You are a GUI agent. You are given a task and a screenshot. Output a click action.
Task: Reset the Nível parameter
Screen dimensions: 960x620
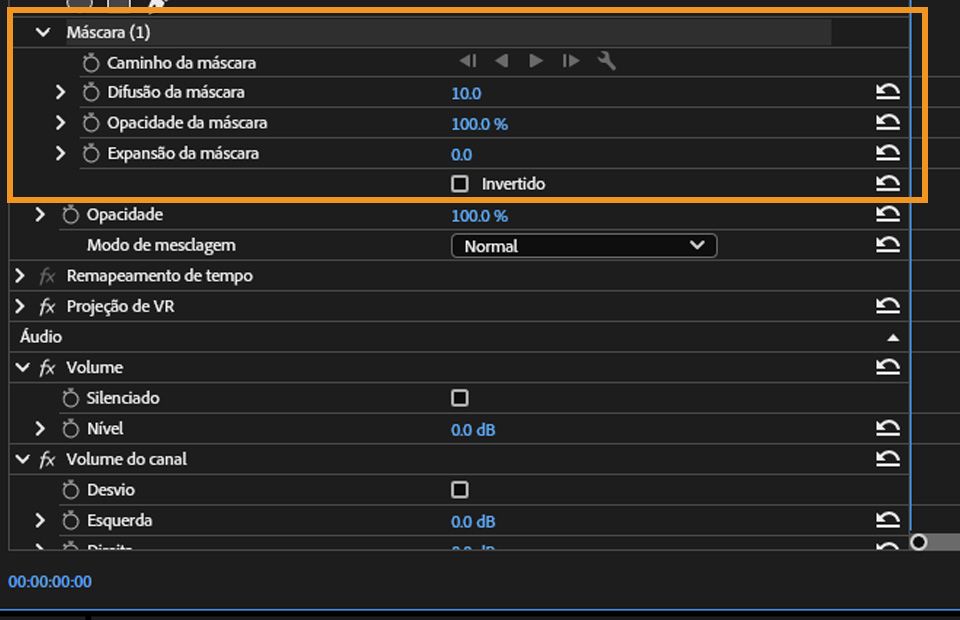point(888,428)
